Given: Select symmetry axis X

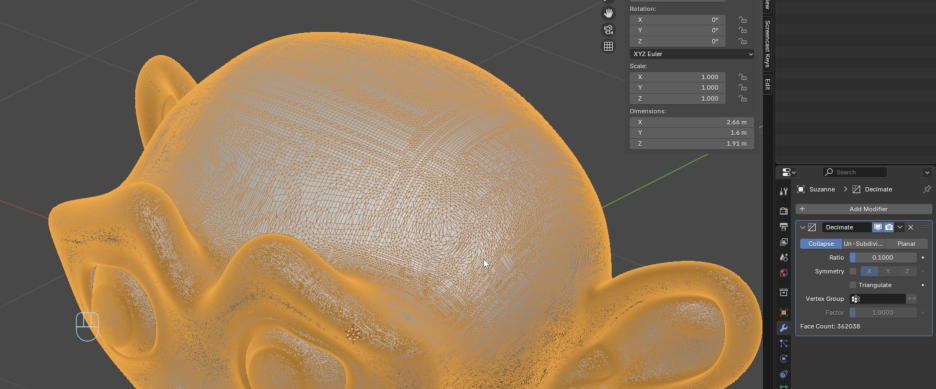Looking at the screenshot, I should pyautogui.click(x=869, y=271).
